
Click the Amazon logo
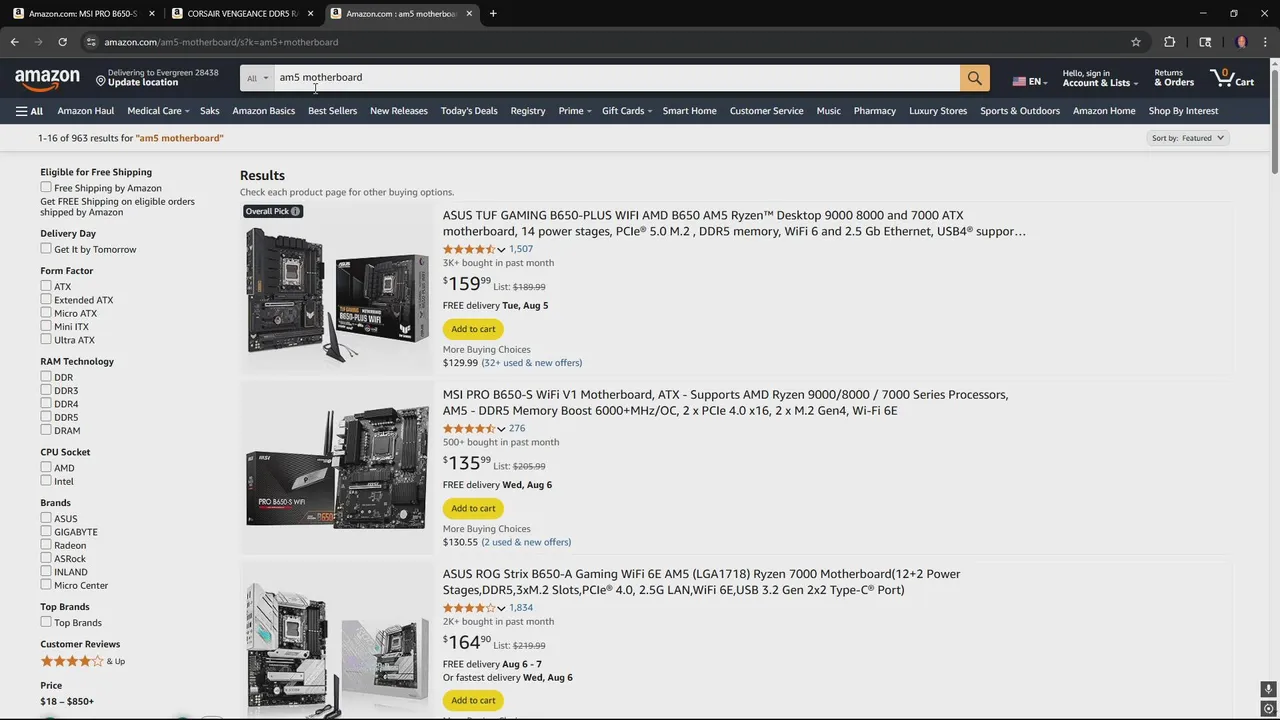(47, 79)
